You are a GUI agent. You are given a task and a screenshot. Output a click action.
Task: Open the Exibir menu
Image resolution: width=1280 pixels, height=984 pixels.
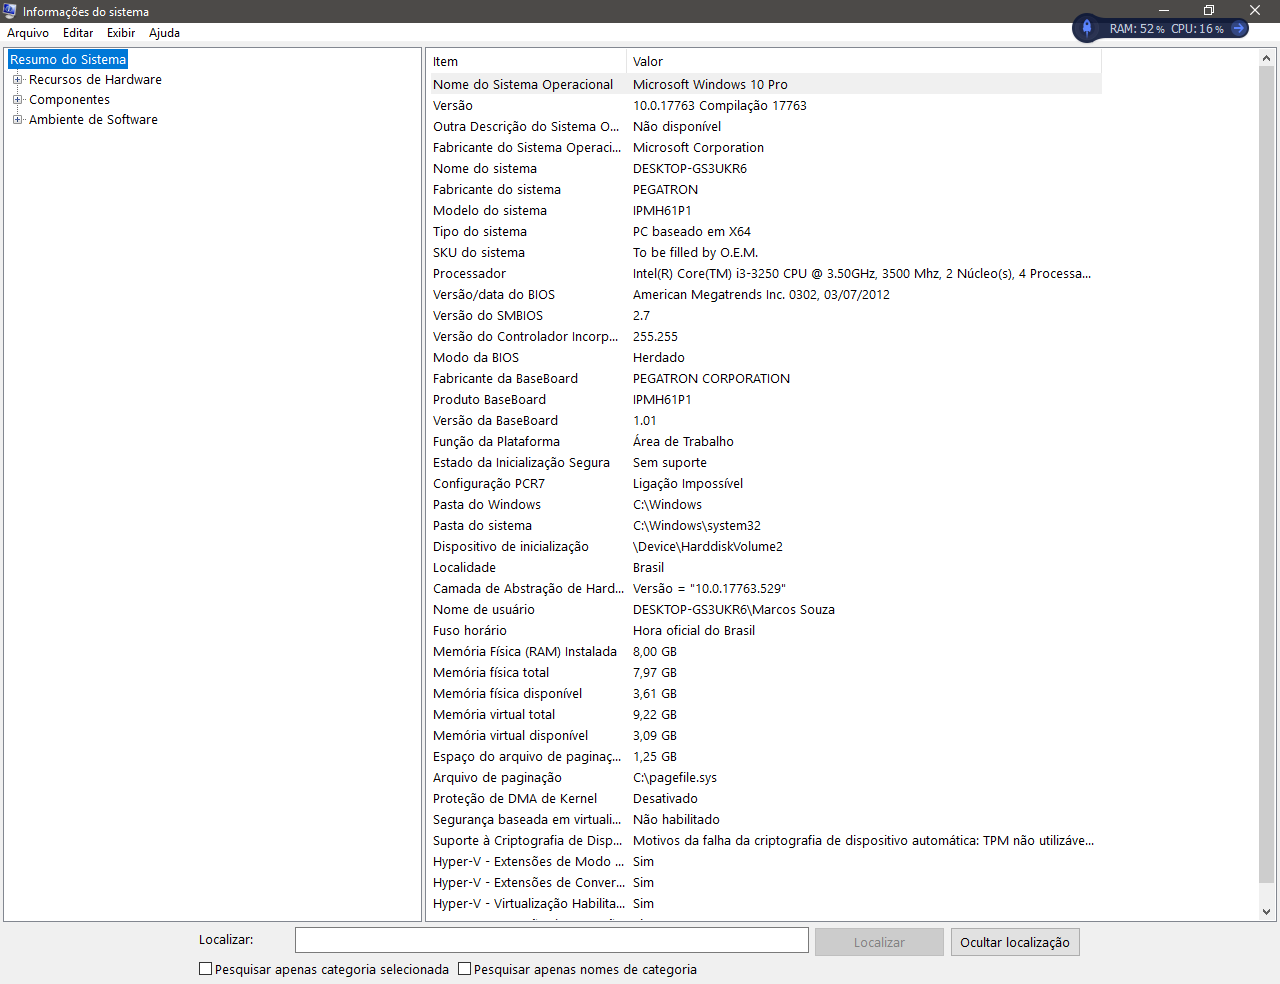coord(121,33)
